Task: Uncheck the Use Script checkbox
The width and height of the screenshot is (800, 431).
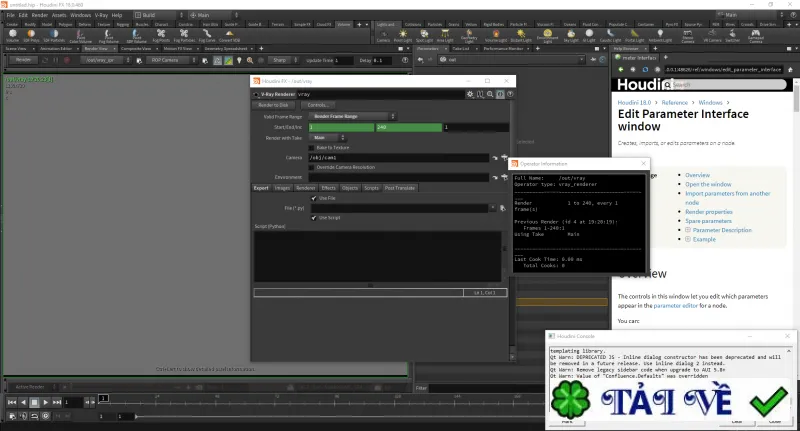Action: pyautogui.click(x=314, y=218)
